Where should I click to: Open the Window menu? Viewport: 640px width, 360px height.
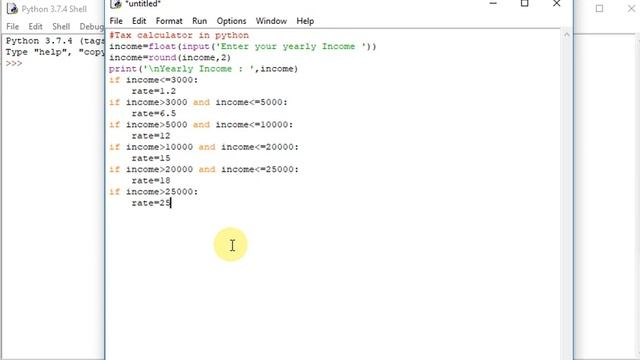point(271,21)
